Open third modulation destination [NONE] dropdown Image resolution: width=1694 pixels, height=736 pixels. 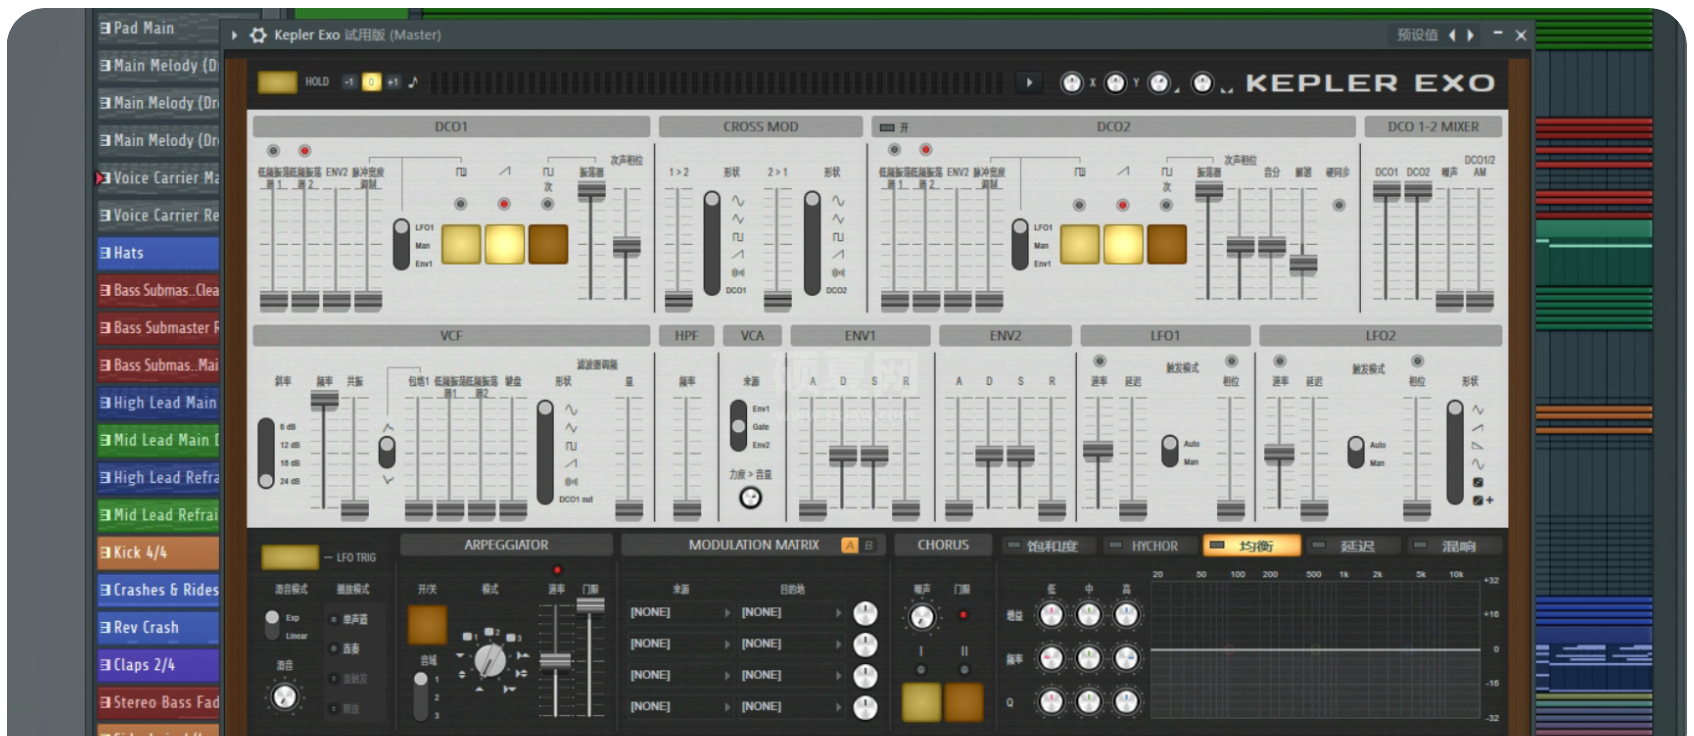click(791, 675)
